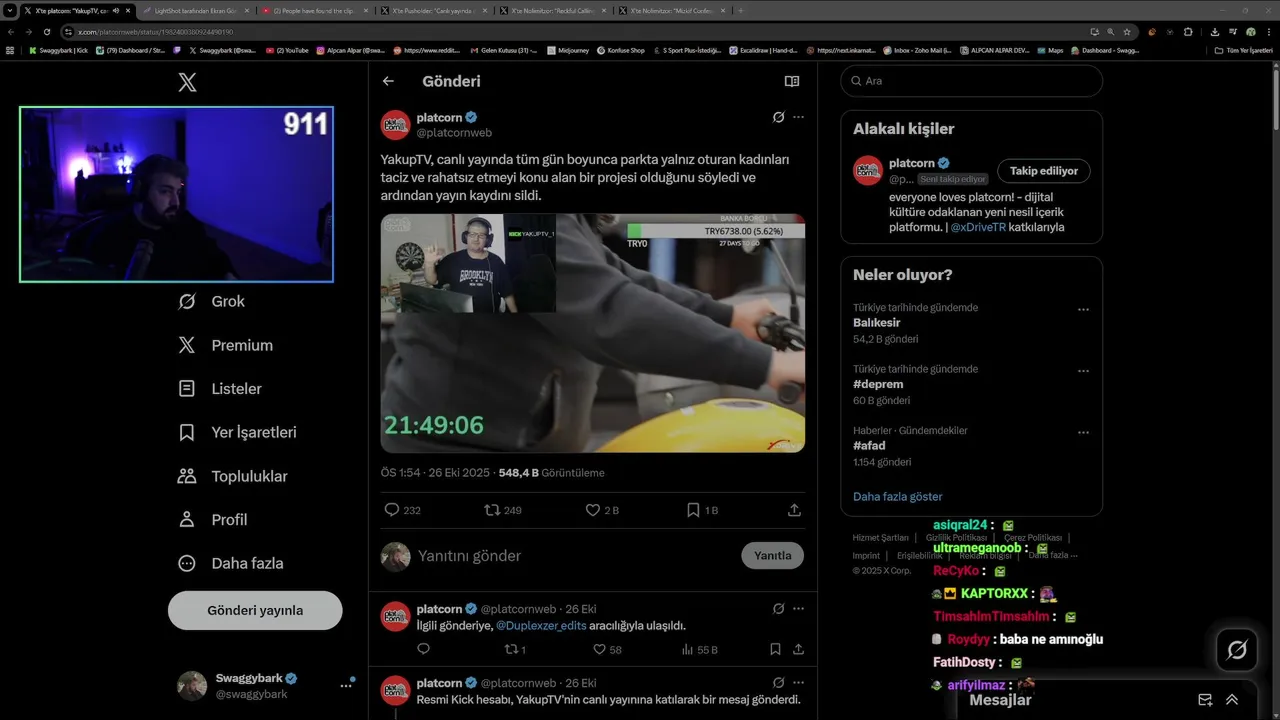Switch to People have found the clip tab

(x=316, y=10)
